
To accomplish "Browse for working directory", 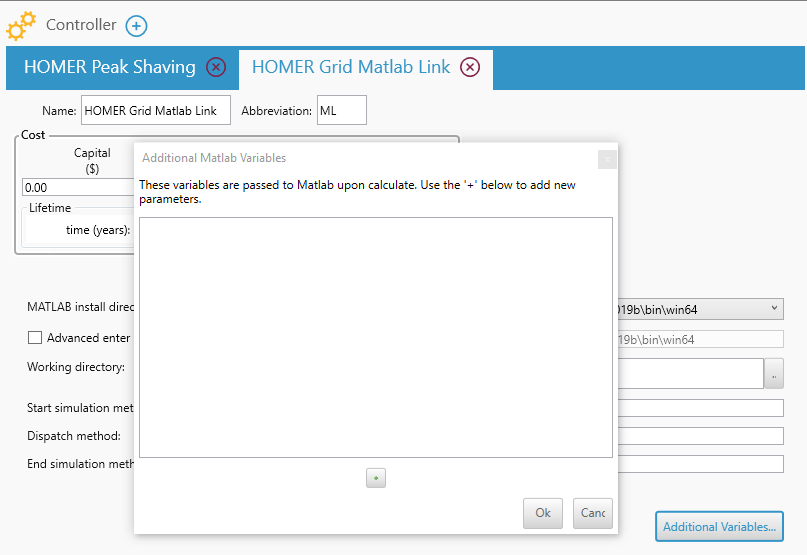I will (774, 373).
